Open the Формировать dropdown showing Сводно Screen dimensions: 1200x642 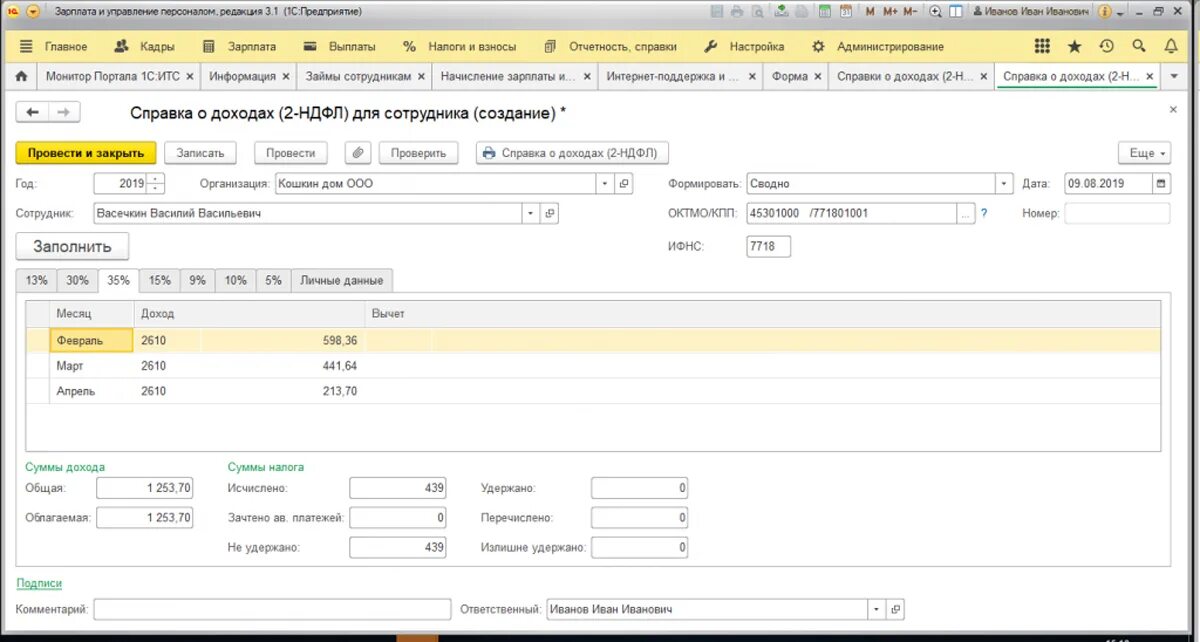(x=1004, y=183)
